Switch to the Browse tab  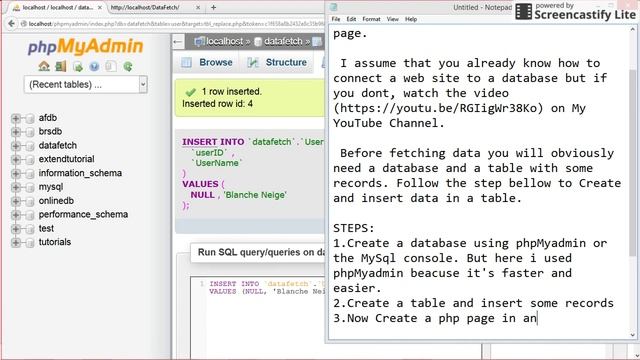207,62
